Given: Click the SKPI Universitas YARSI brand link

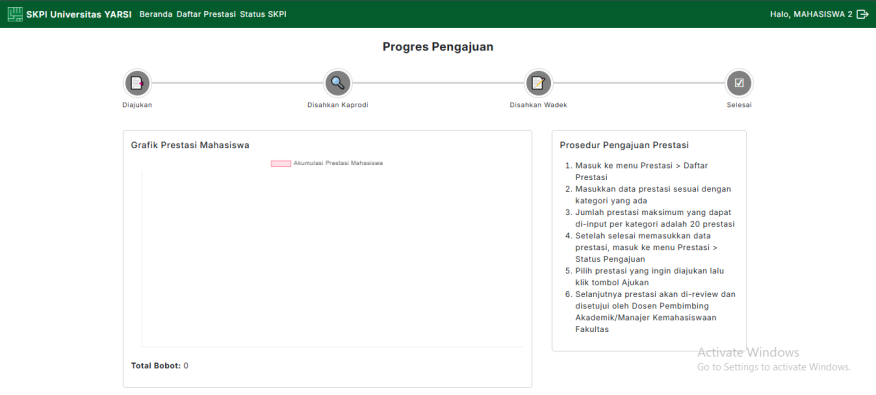Looking at the screenshot, I should [x=79, y=15].
